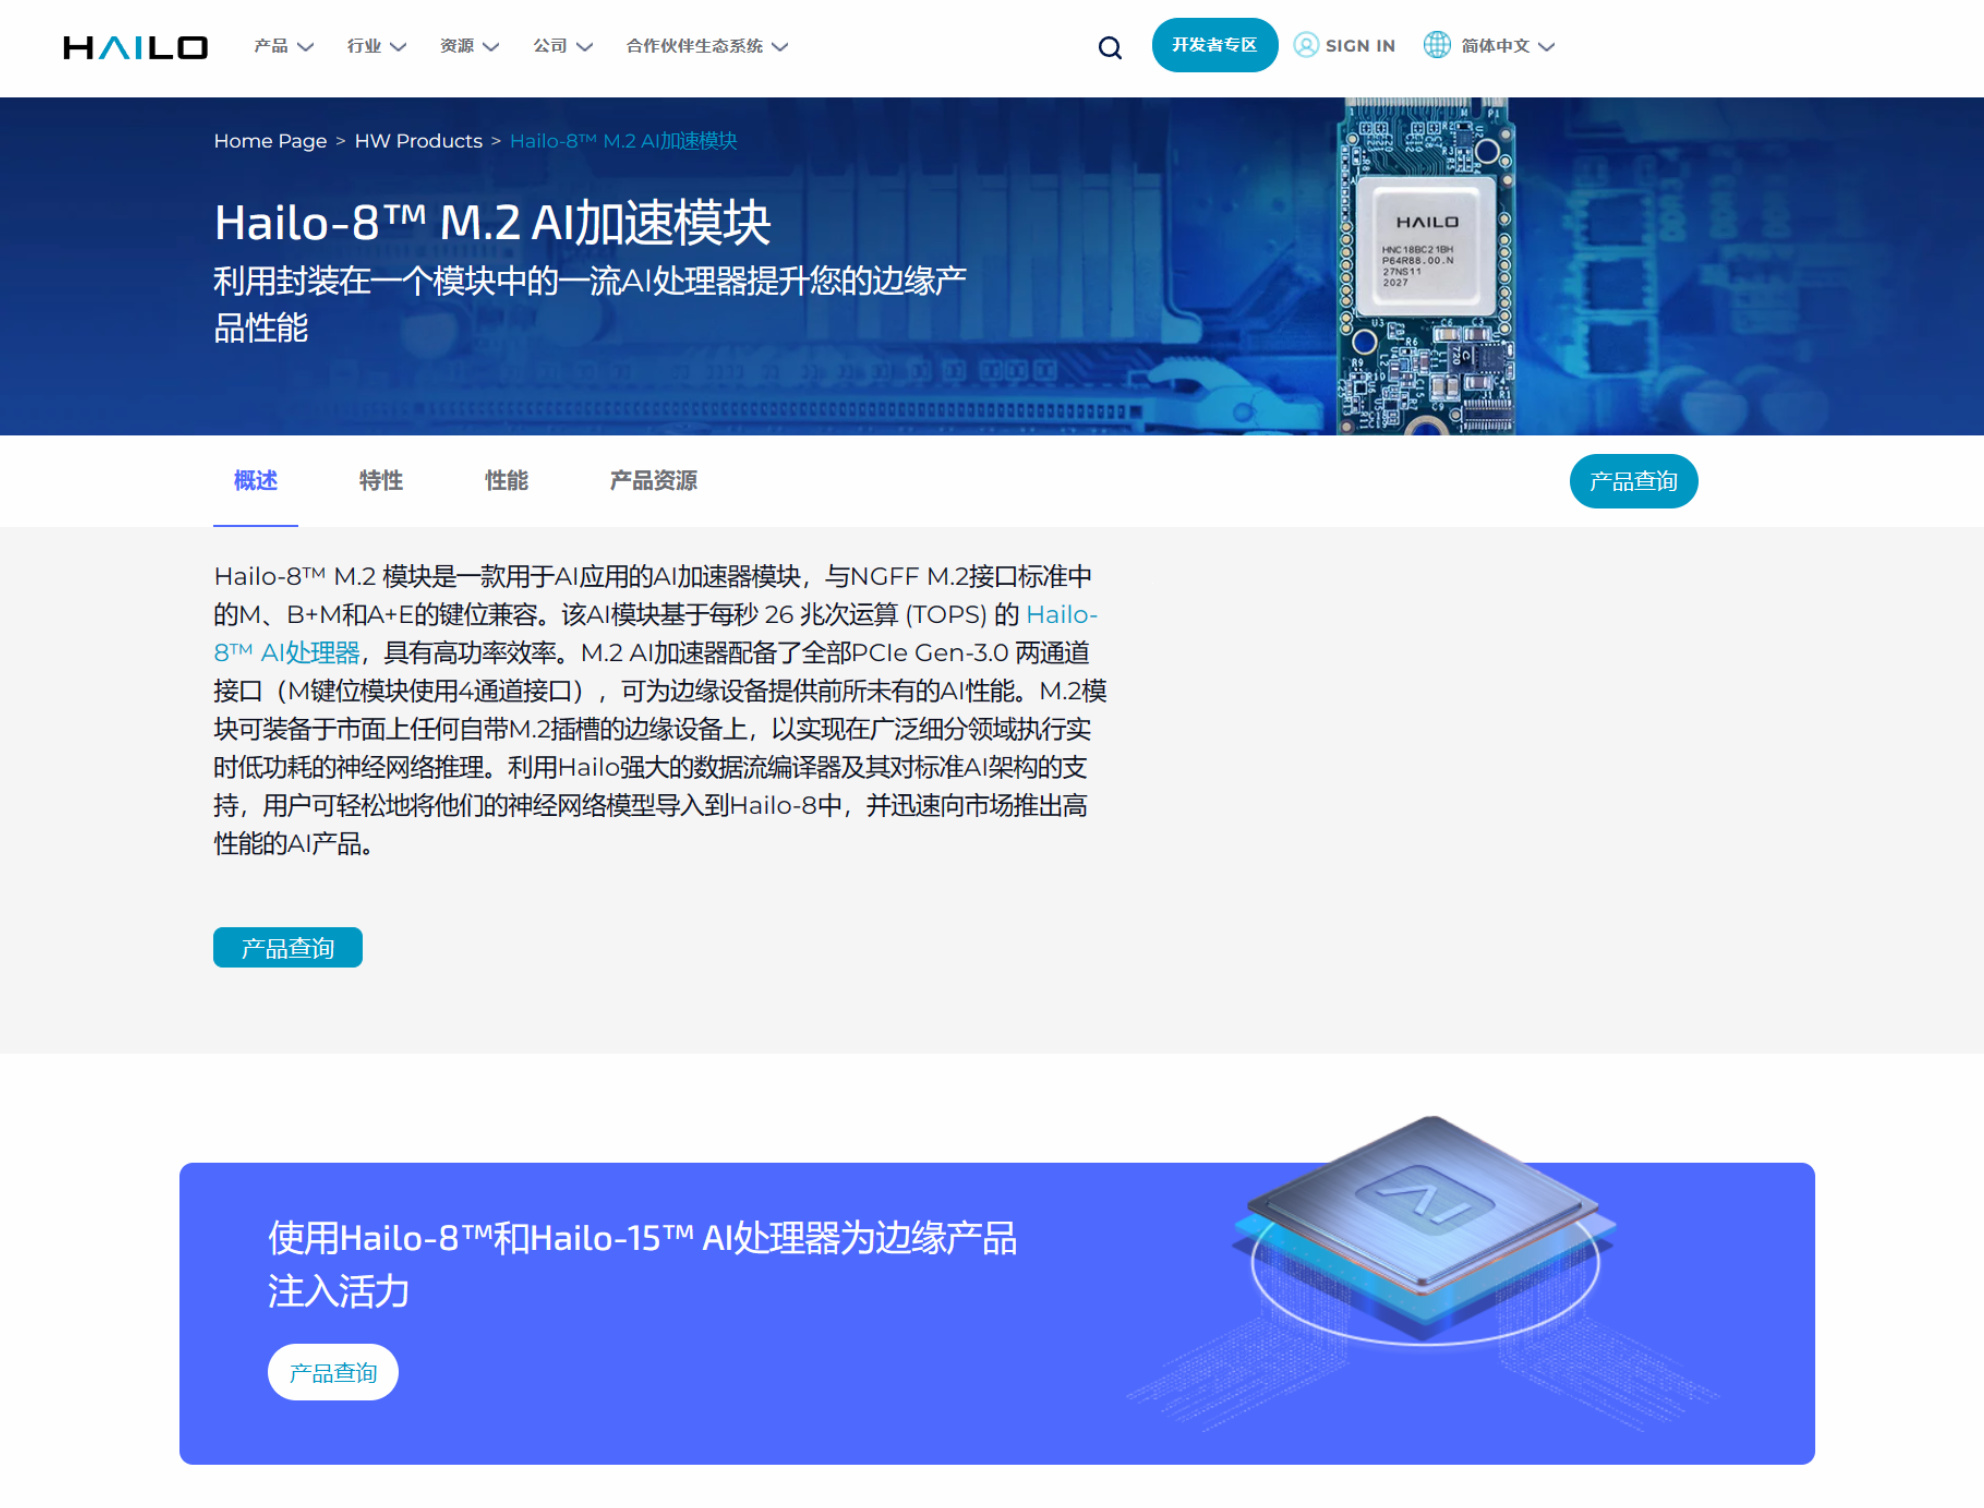Click the M.2 module board image

pyautogui.click(x=1424, y=267)
